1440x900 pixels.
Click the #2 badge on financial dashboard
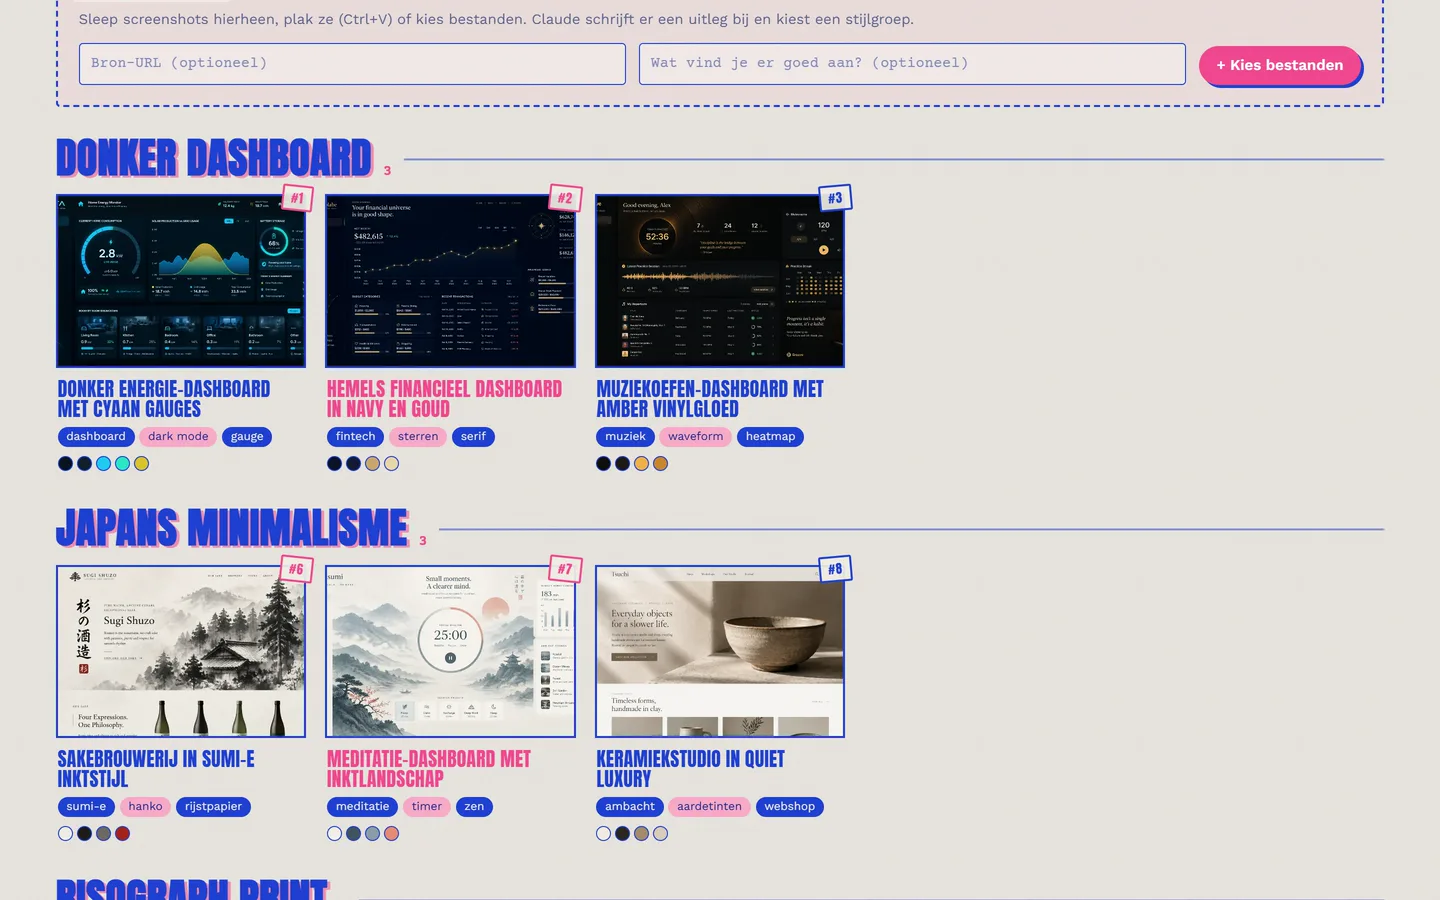[565, 198]
